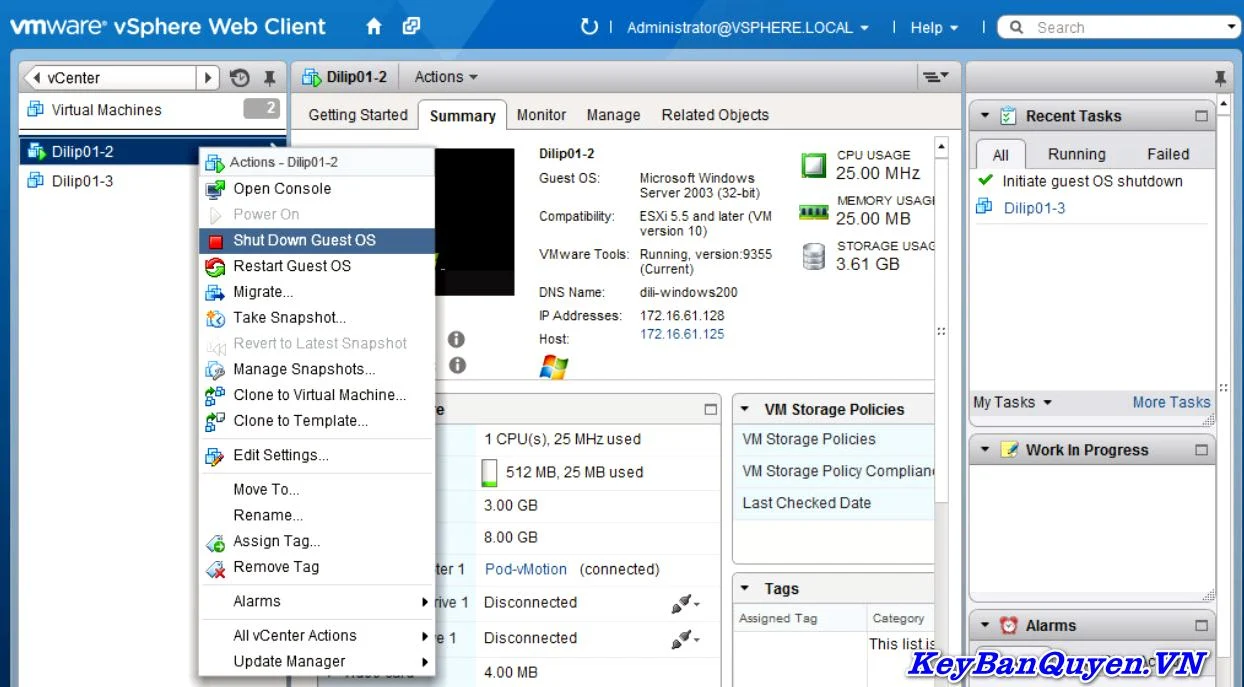The width and height of the screenshot is (1244, 687).
Task: Open Dilip01-3 link in Recent Tasks
Action: coord(1034,208)
